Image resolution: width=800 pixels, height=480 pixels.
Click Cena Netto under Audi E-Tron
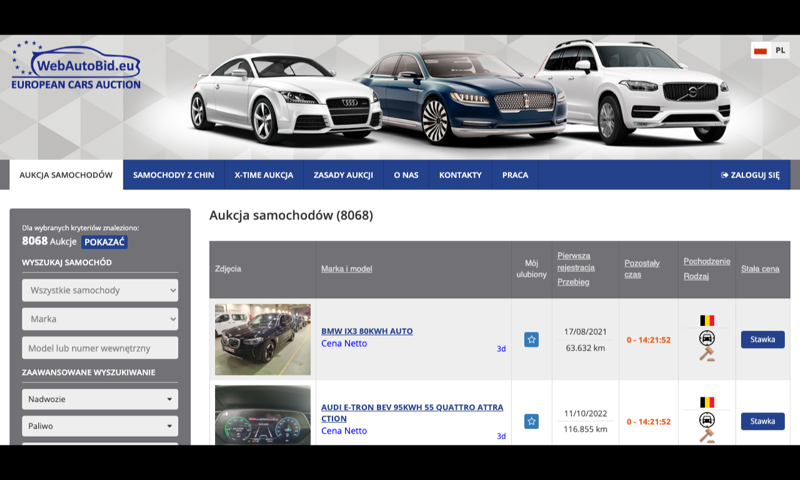click(344, 431)
